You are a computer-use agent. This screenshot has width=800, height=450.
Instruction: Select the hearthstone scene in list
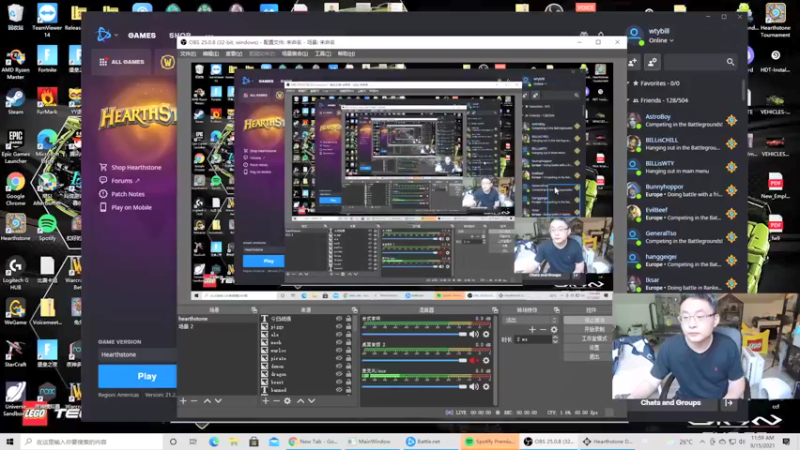(217, 318)
